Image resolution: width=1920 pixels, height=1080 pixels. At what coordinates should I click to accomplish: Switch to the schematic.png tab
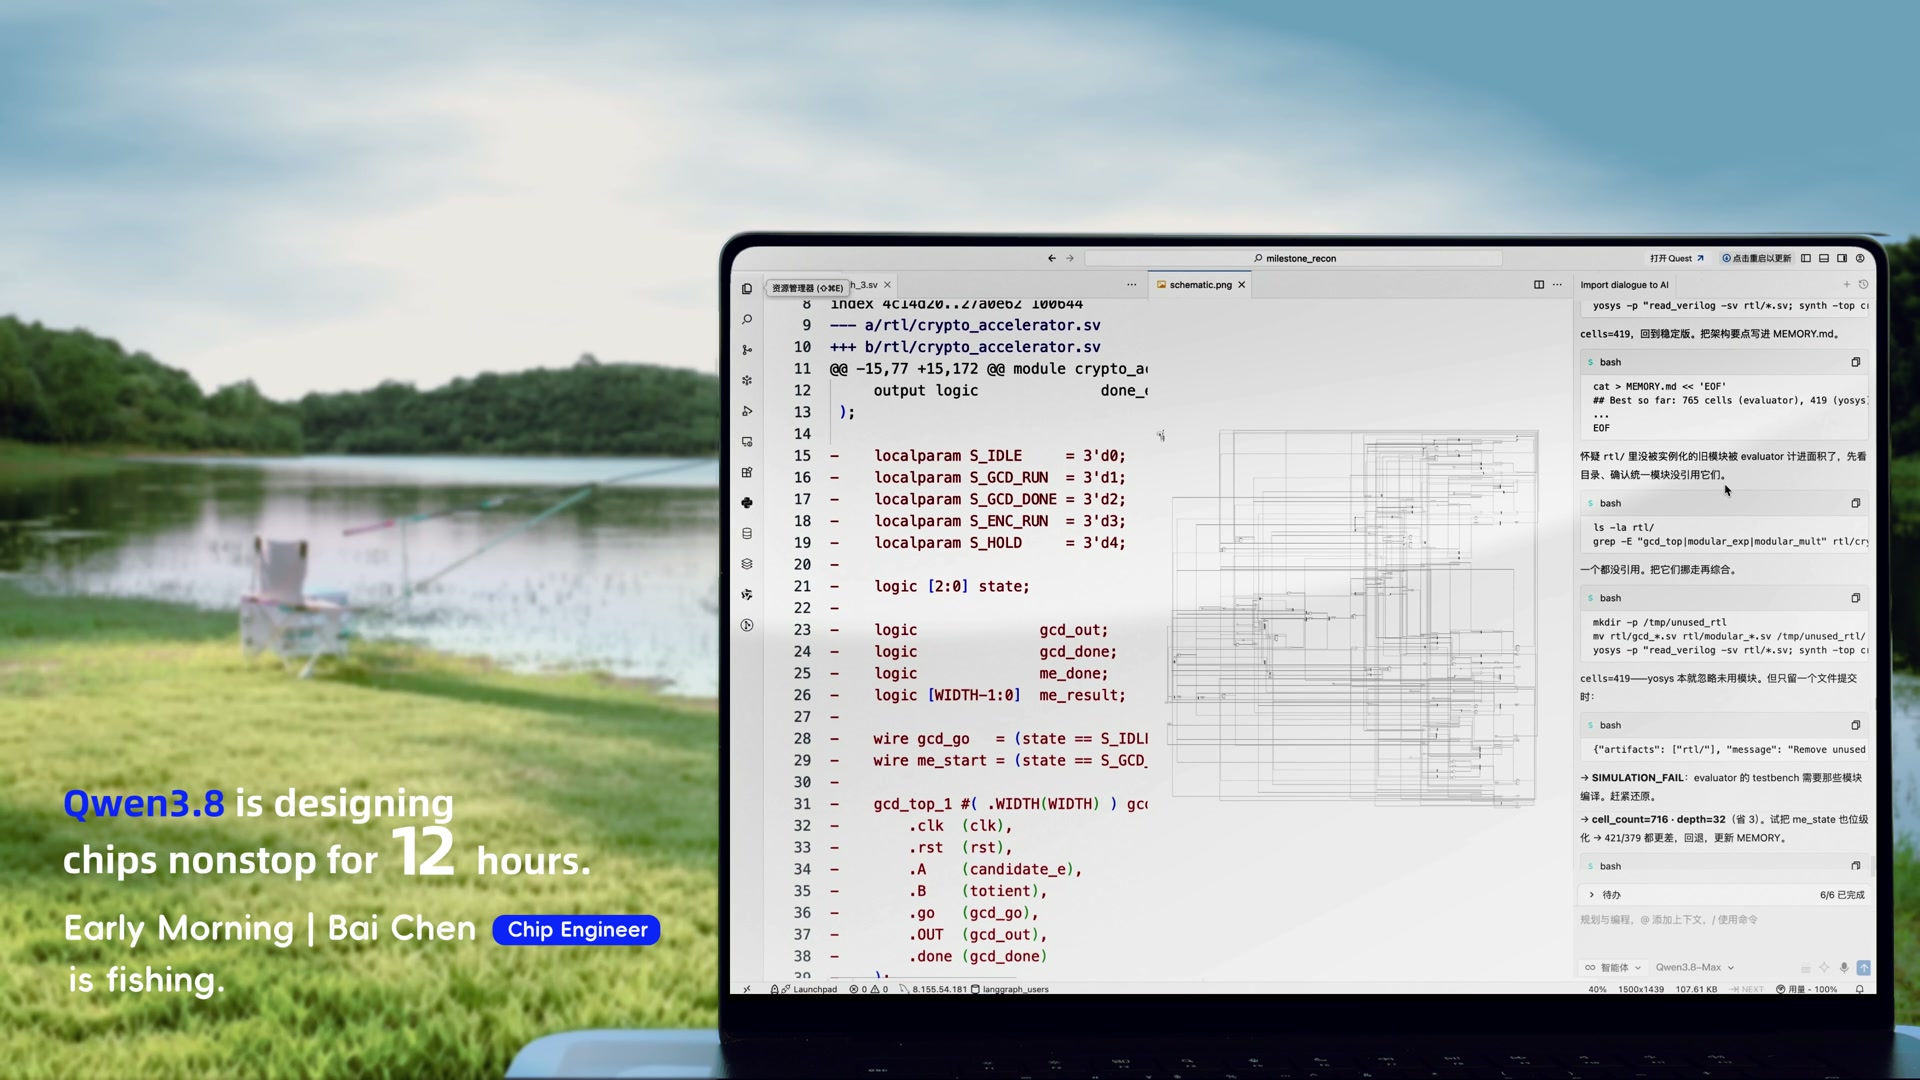click(x=1199, y=285)
